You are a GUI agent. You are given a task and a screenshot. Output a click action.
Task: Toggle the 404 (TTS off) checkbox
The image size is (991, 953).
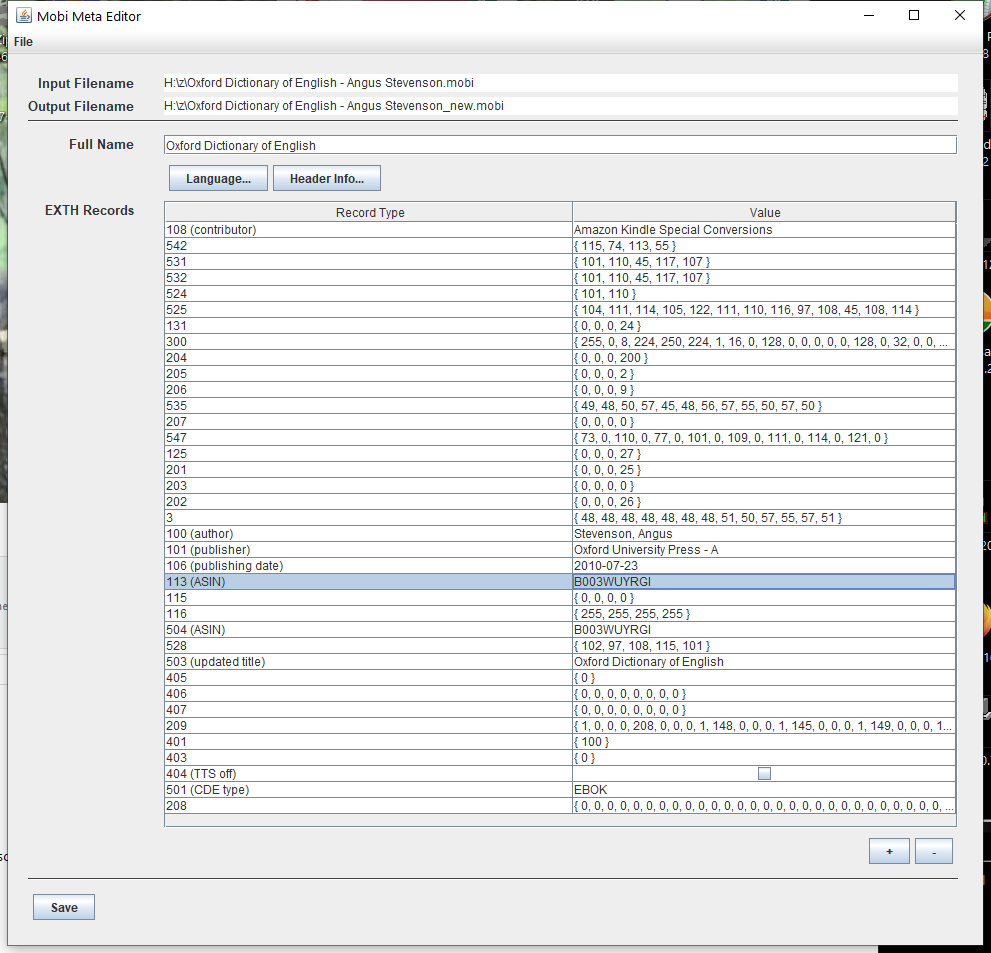click(764, 774)
